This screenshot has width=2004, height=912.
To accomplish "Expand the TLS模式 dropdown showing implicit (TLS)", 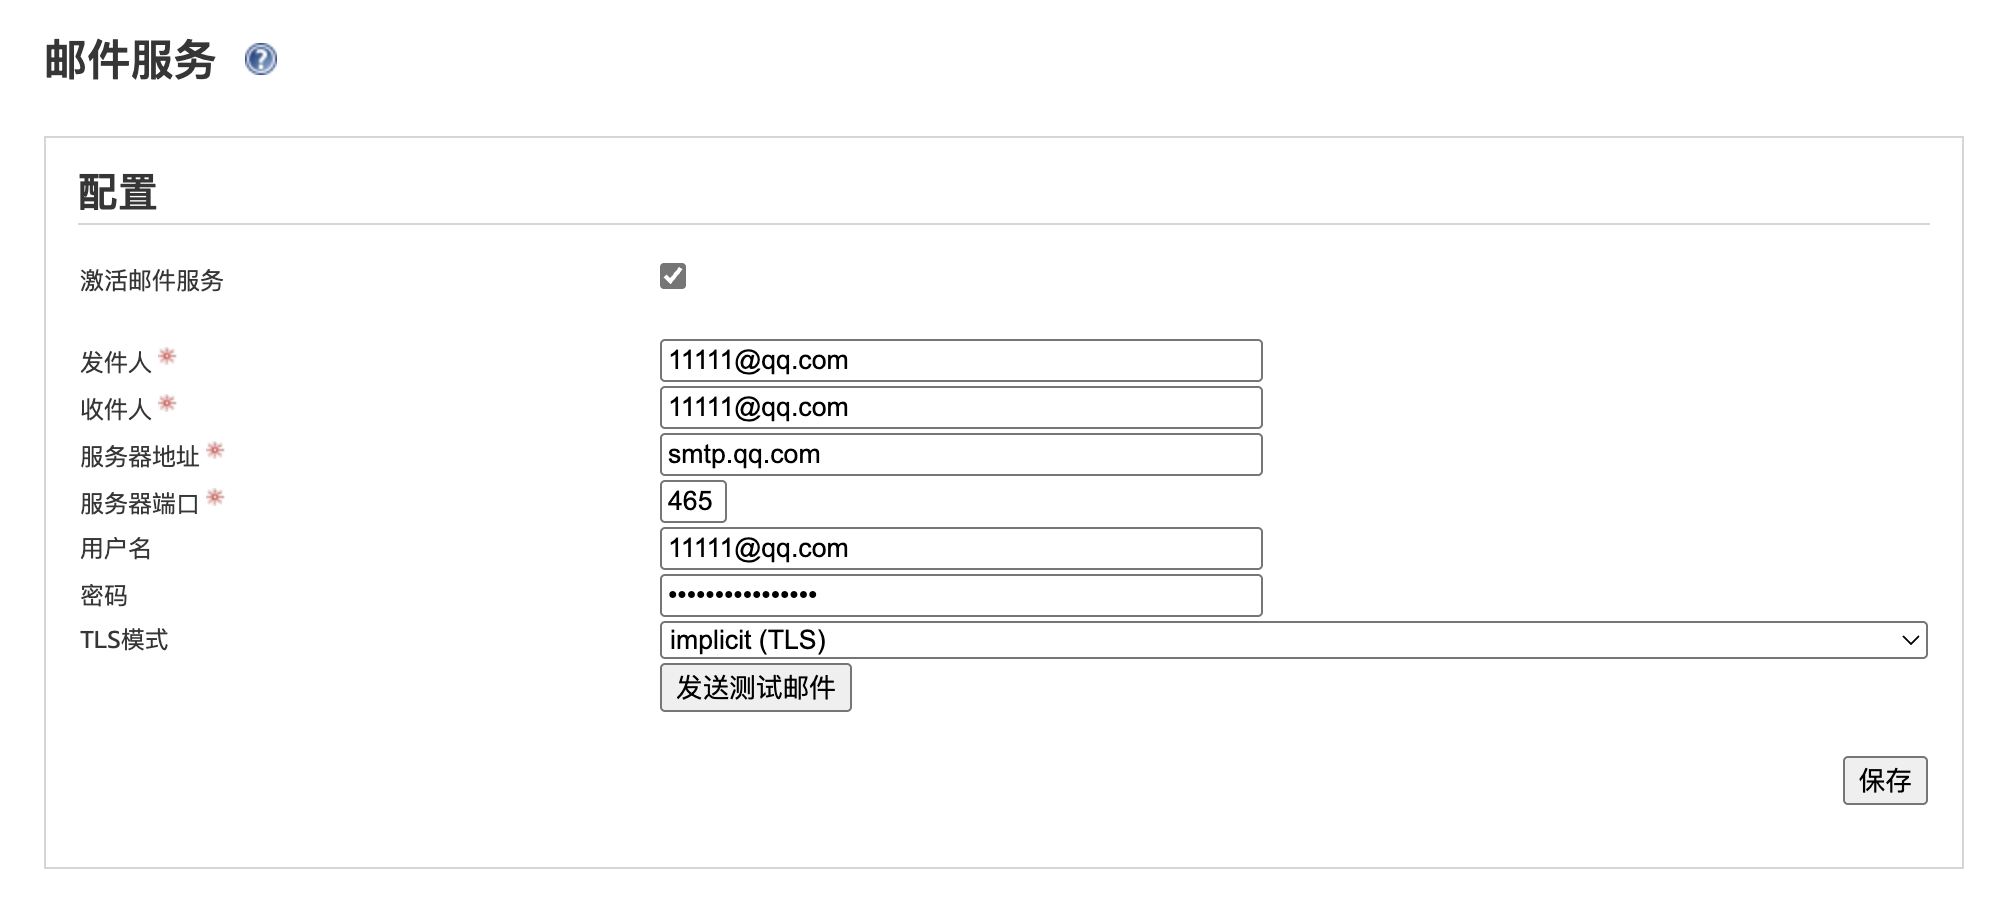I will [1292, 640].
